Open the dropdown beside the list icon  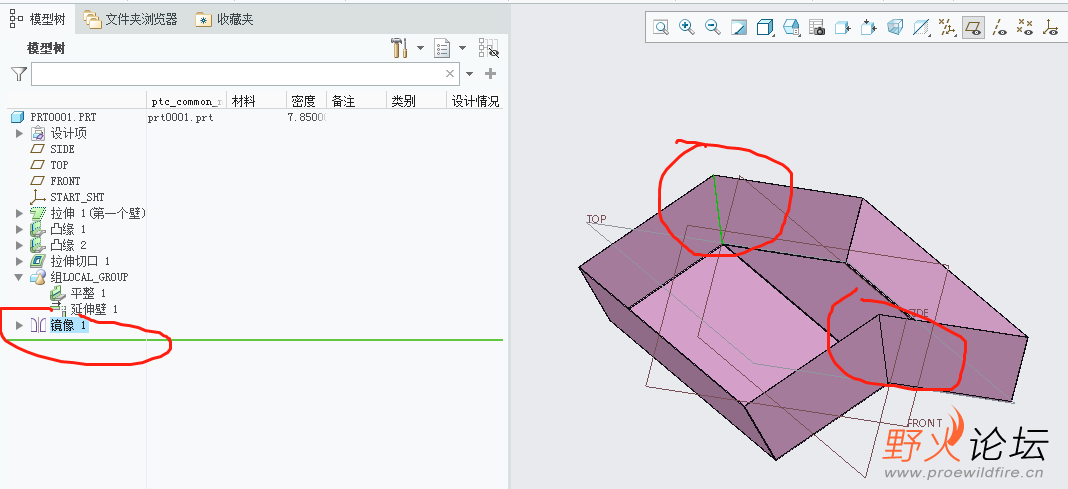click(462, 48)
